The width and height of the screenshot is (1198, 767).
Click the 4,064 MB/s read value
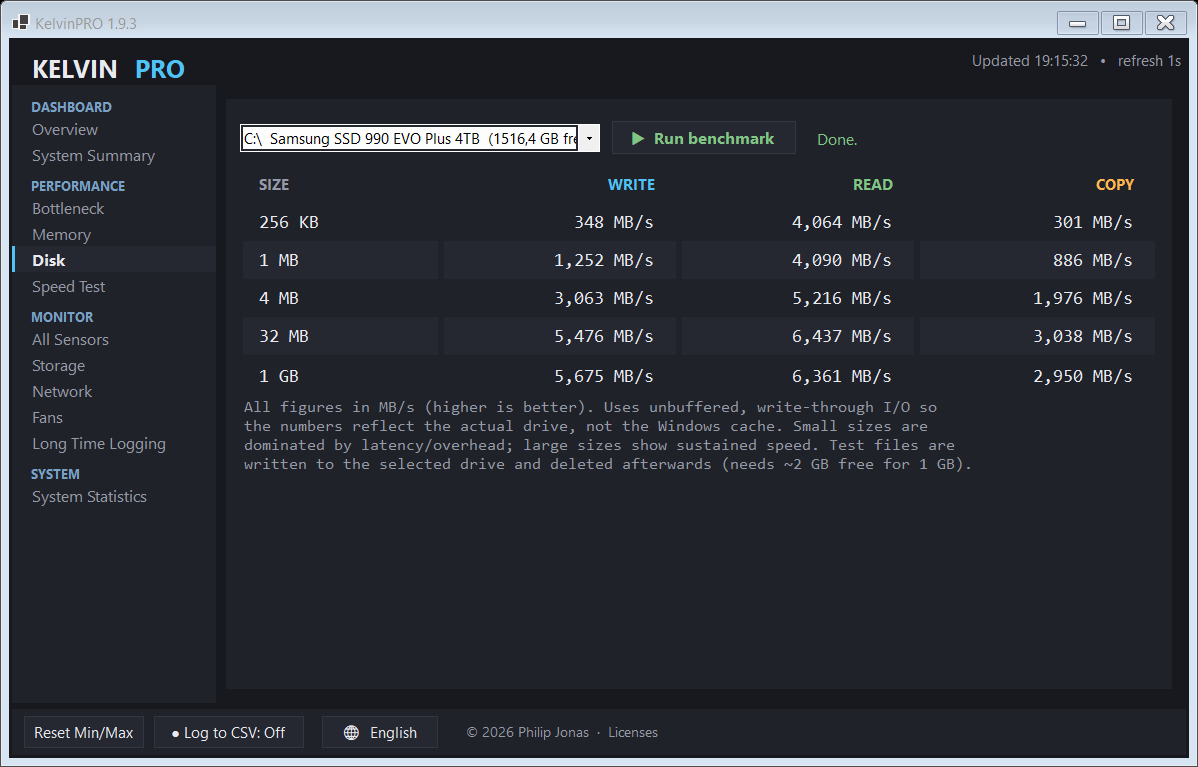(841, 222)
